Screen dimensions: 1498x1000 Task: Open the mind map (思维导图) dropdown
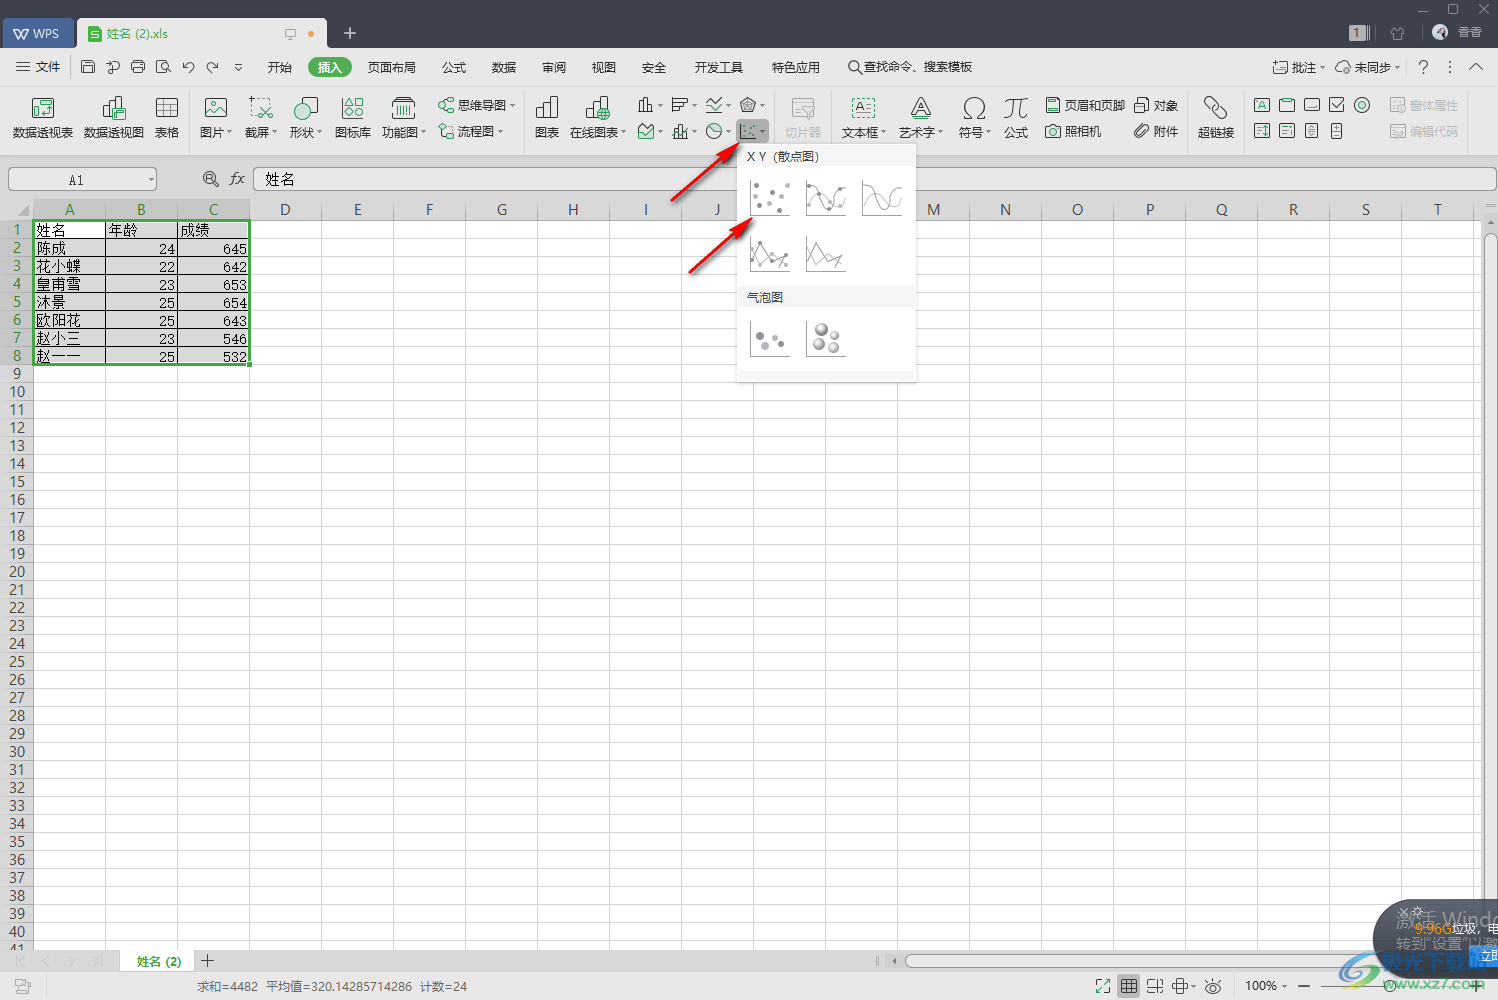click(x=477, y=105)
